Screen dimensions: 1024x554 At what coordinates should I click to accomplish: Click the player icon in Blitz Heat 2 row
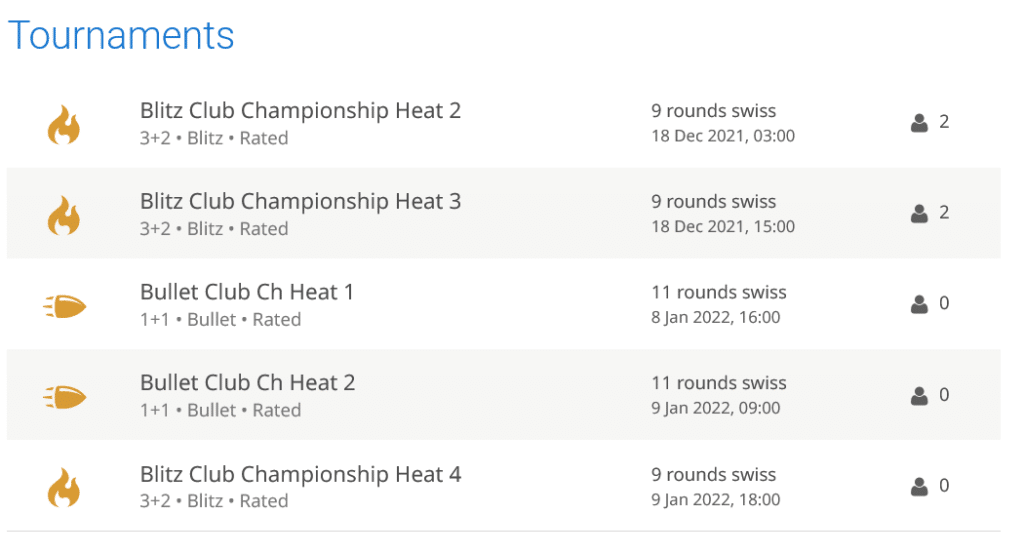point(919,123)
